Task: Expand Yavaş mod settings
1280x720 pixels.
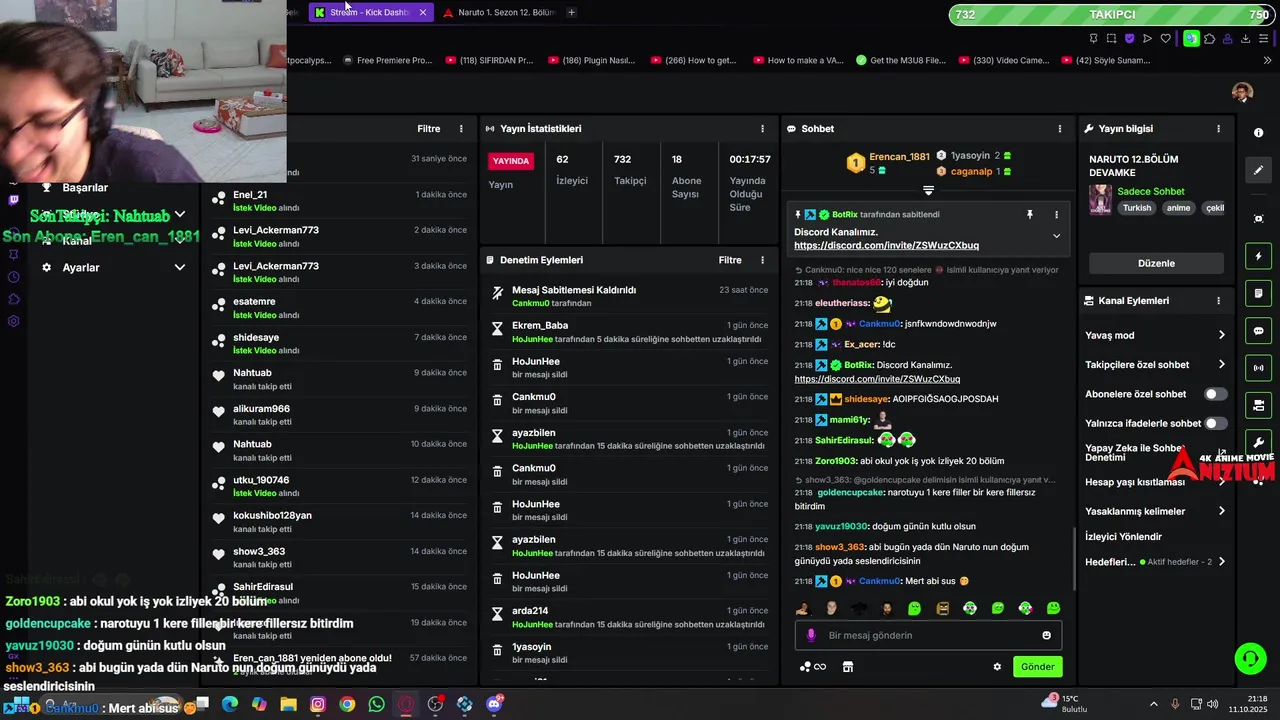Action: coord(1221,336)
